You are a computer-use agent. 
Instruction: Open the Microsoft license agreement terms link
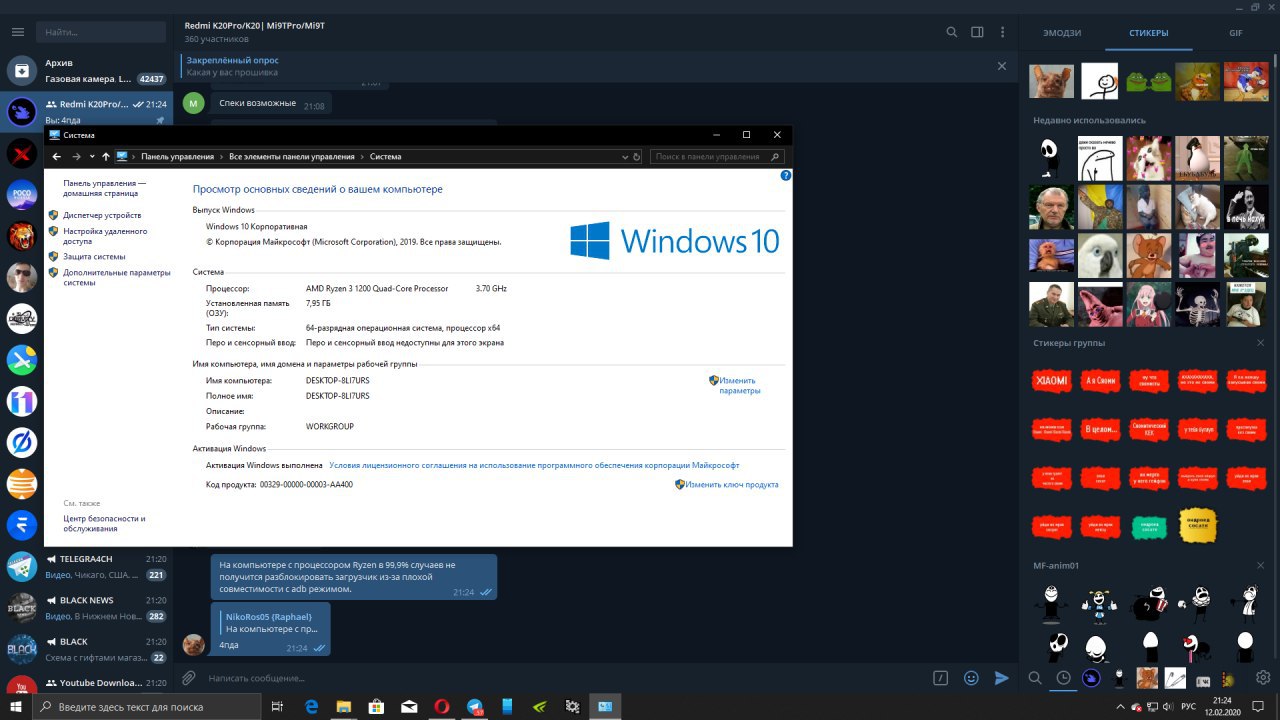534,465
